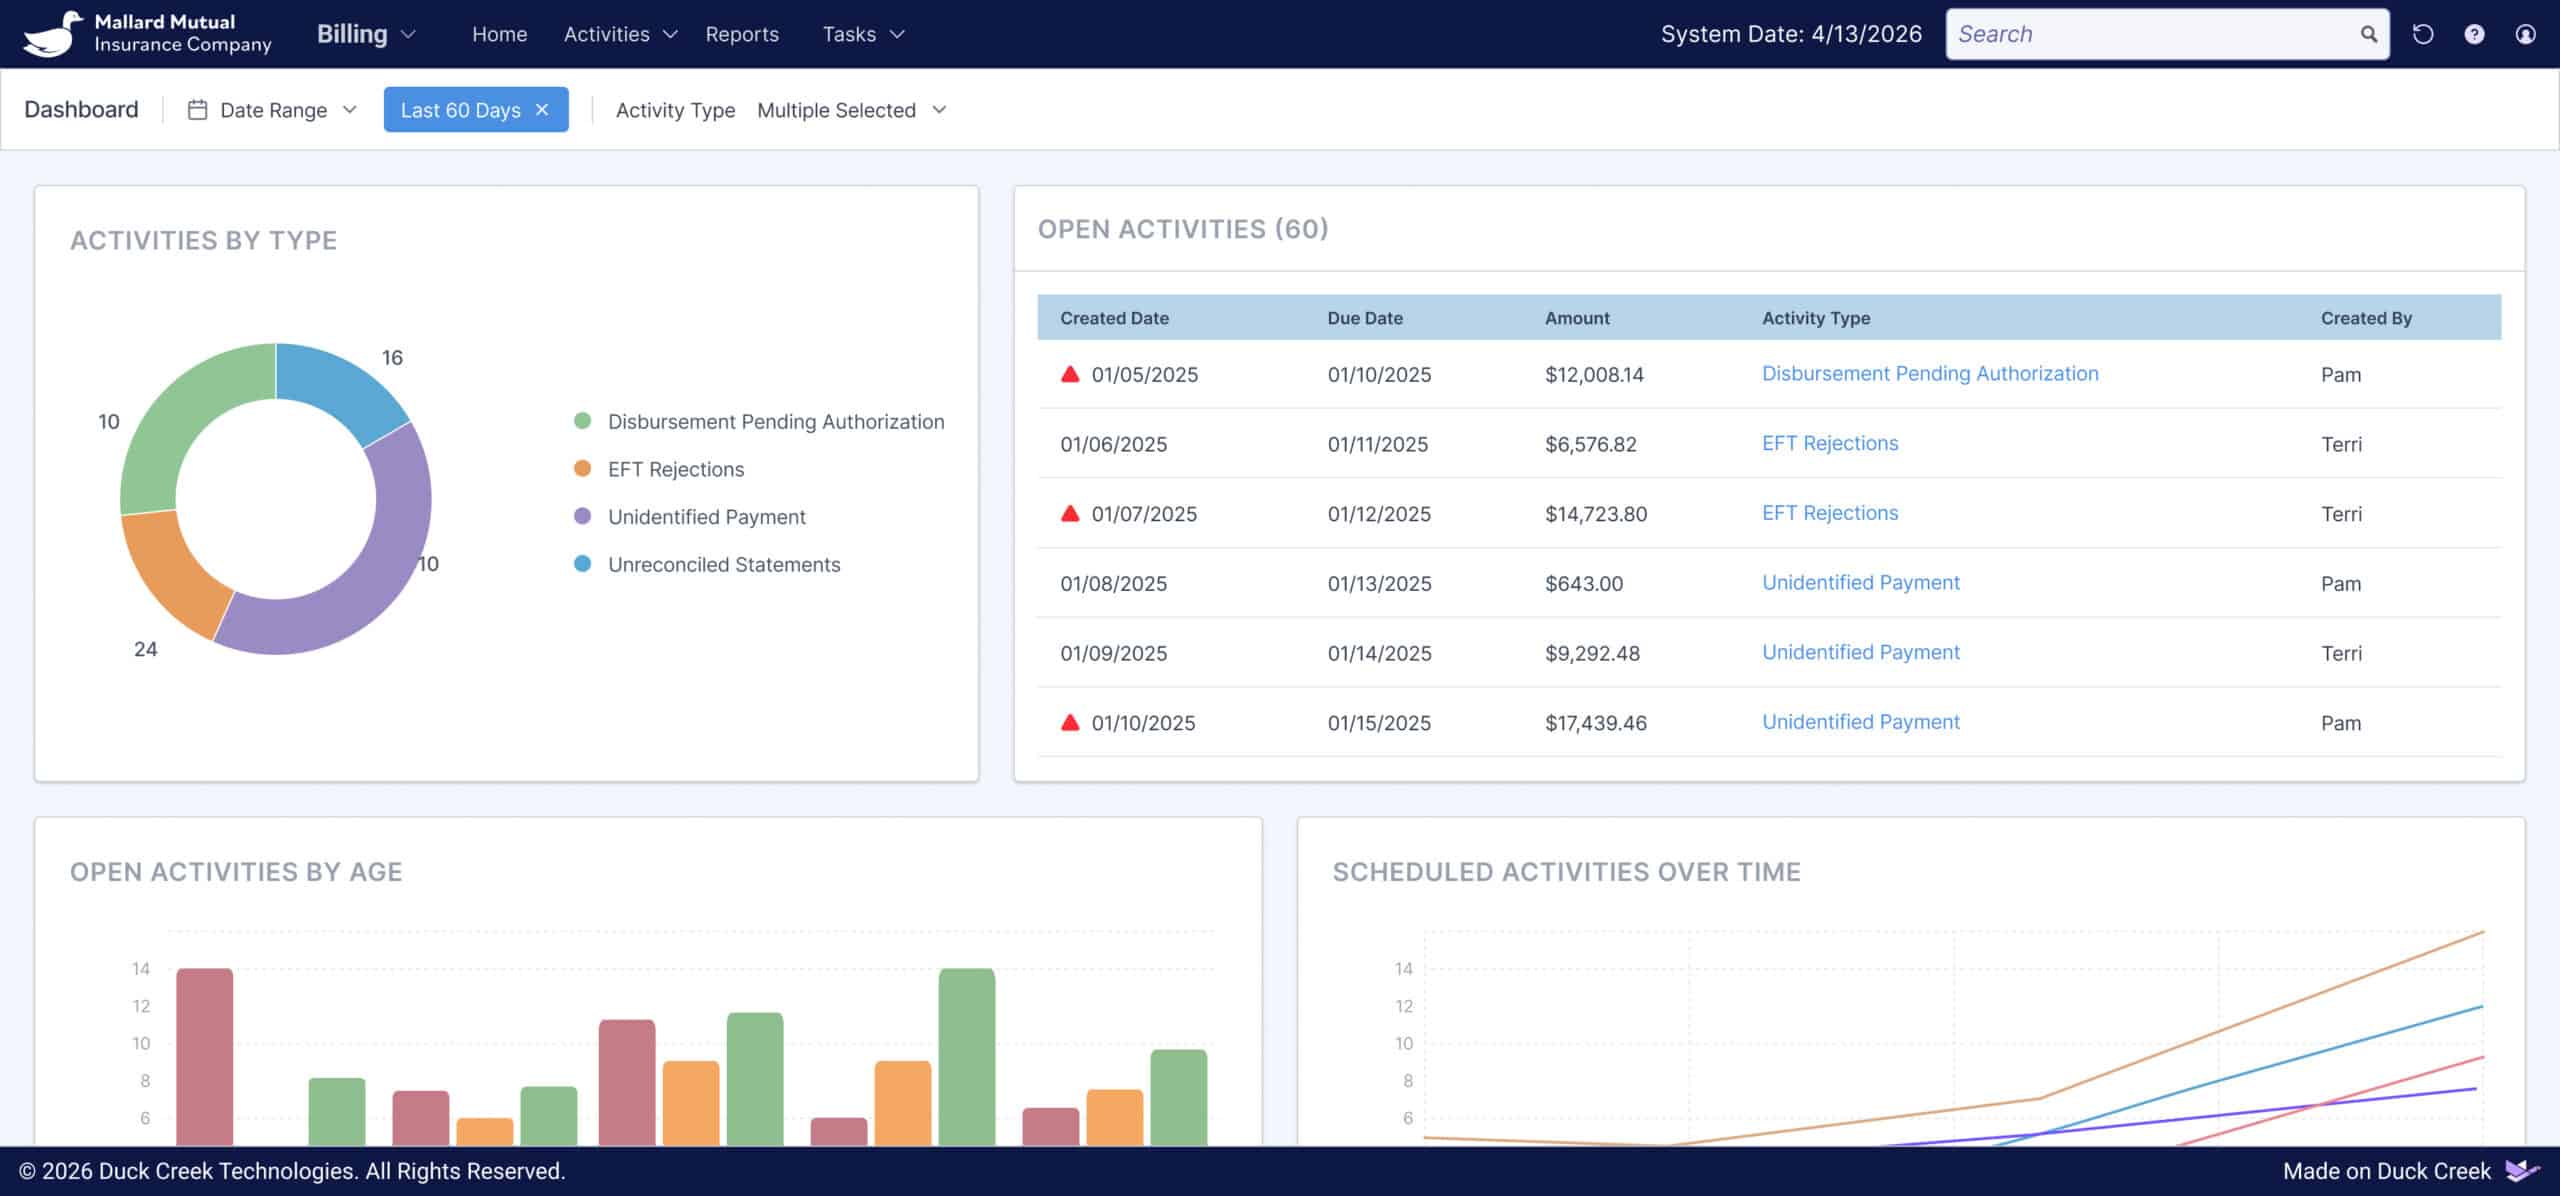
Task: Click the refresh icon in header
Action: coord(2422,34)
